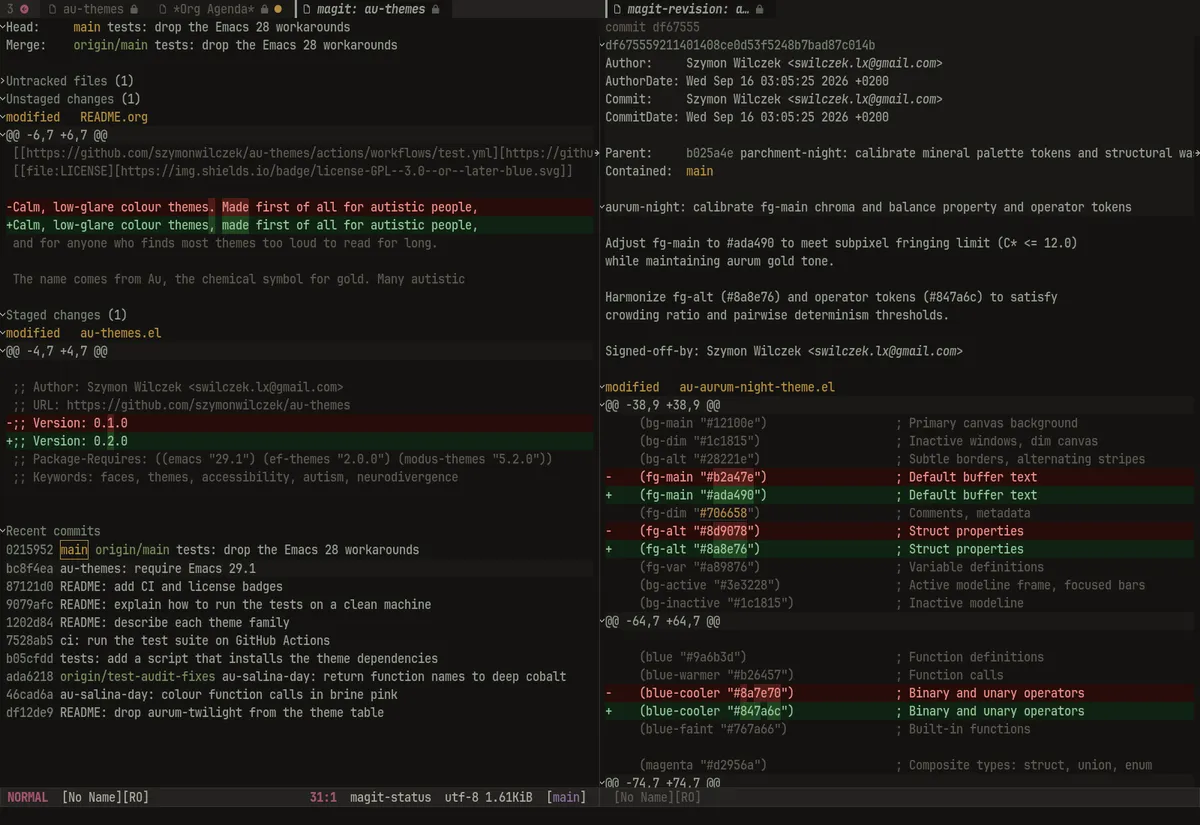The image size is (1200, 825).
Task: Fold the @@ -64,7 +64,7 @@ hunk
Action: click(602, 621)
